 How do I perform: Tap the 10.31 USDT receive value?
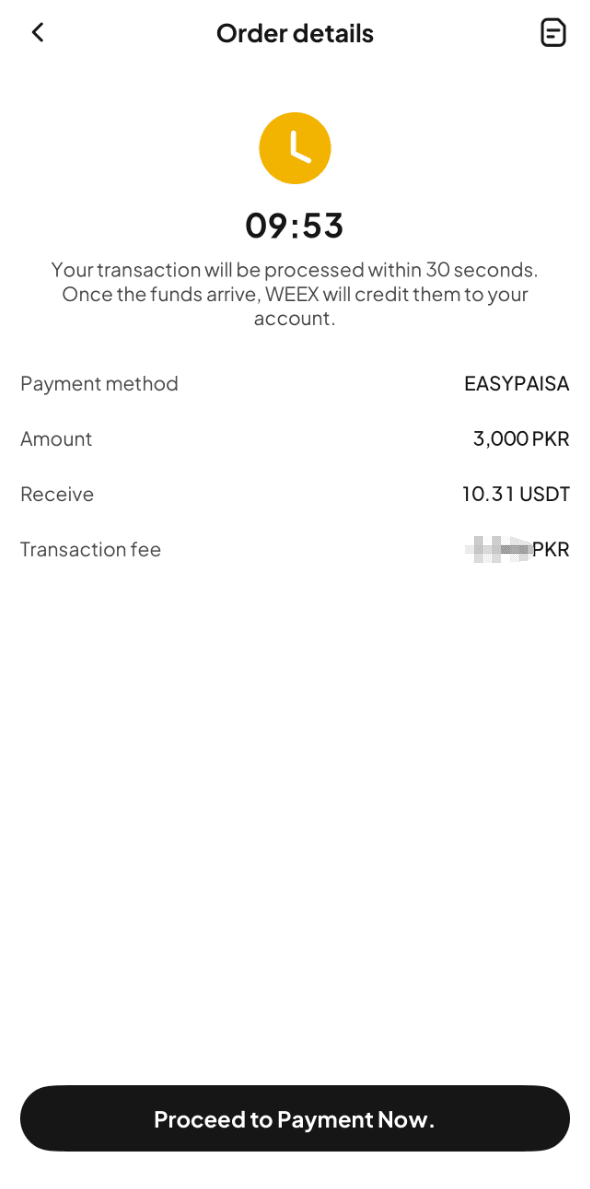click(x=516, y=494)
